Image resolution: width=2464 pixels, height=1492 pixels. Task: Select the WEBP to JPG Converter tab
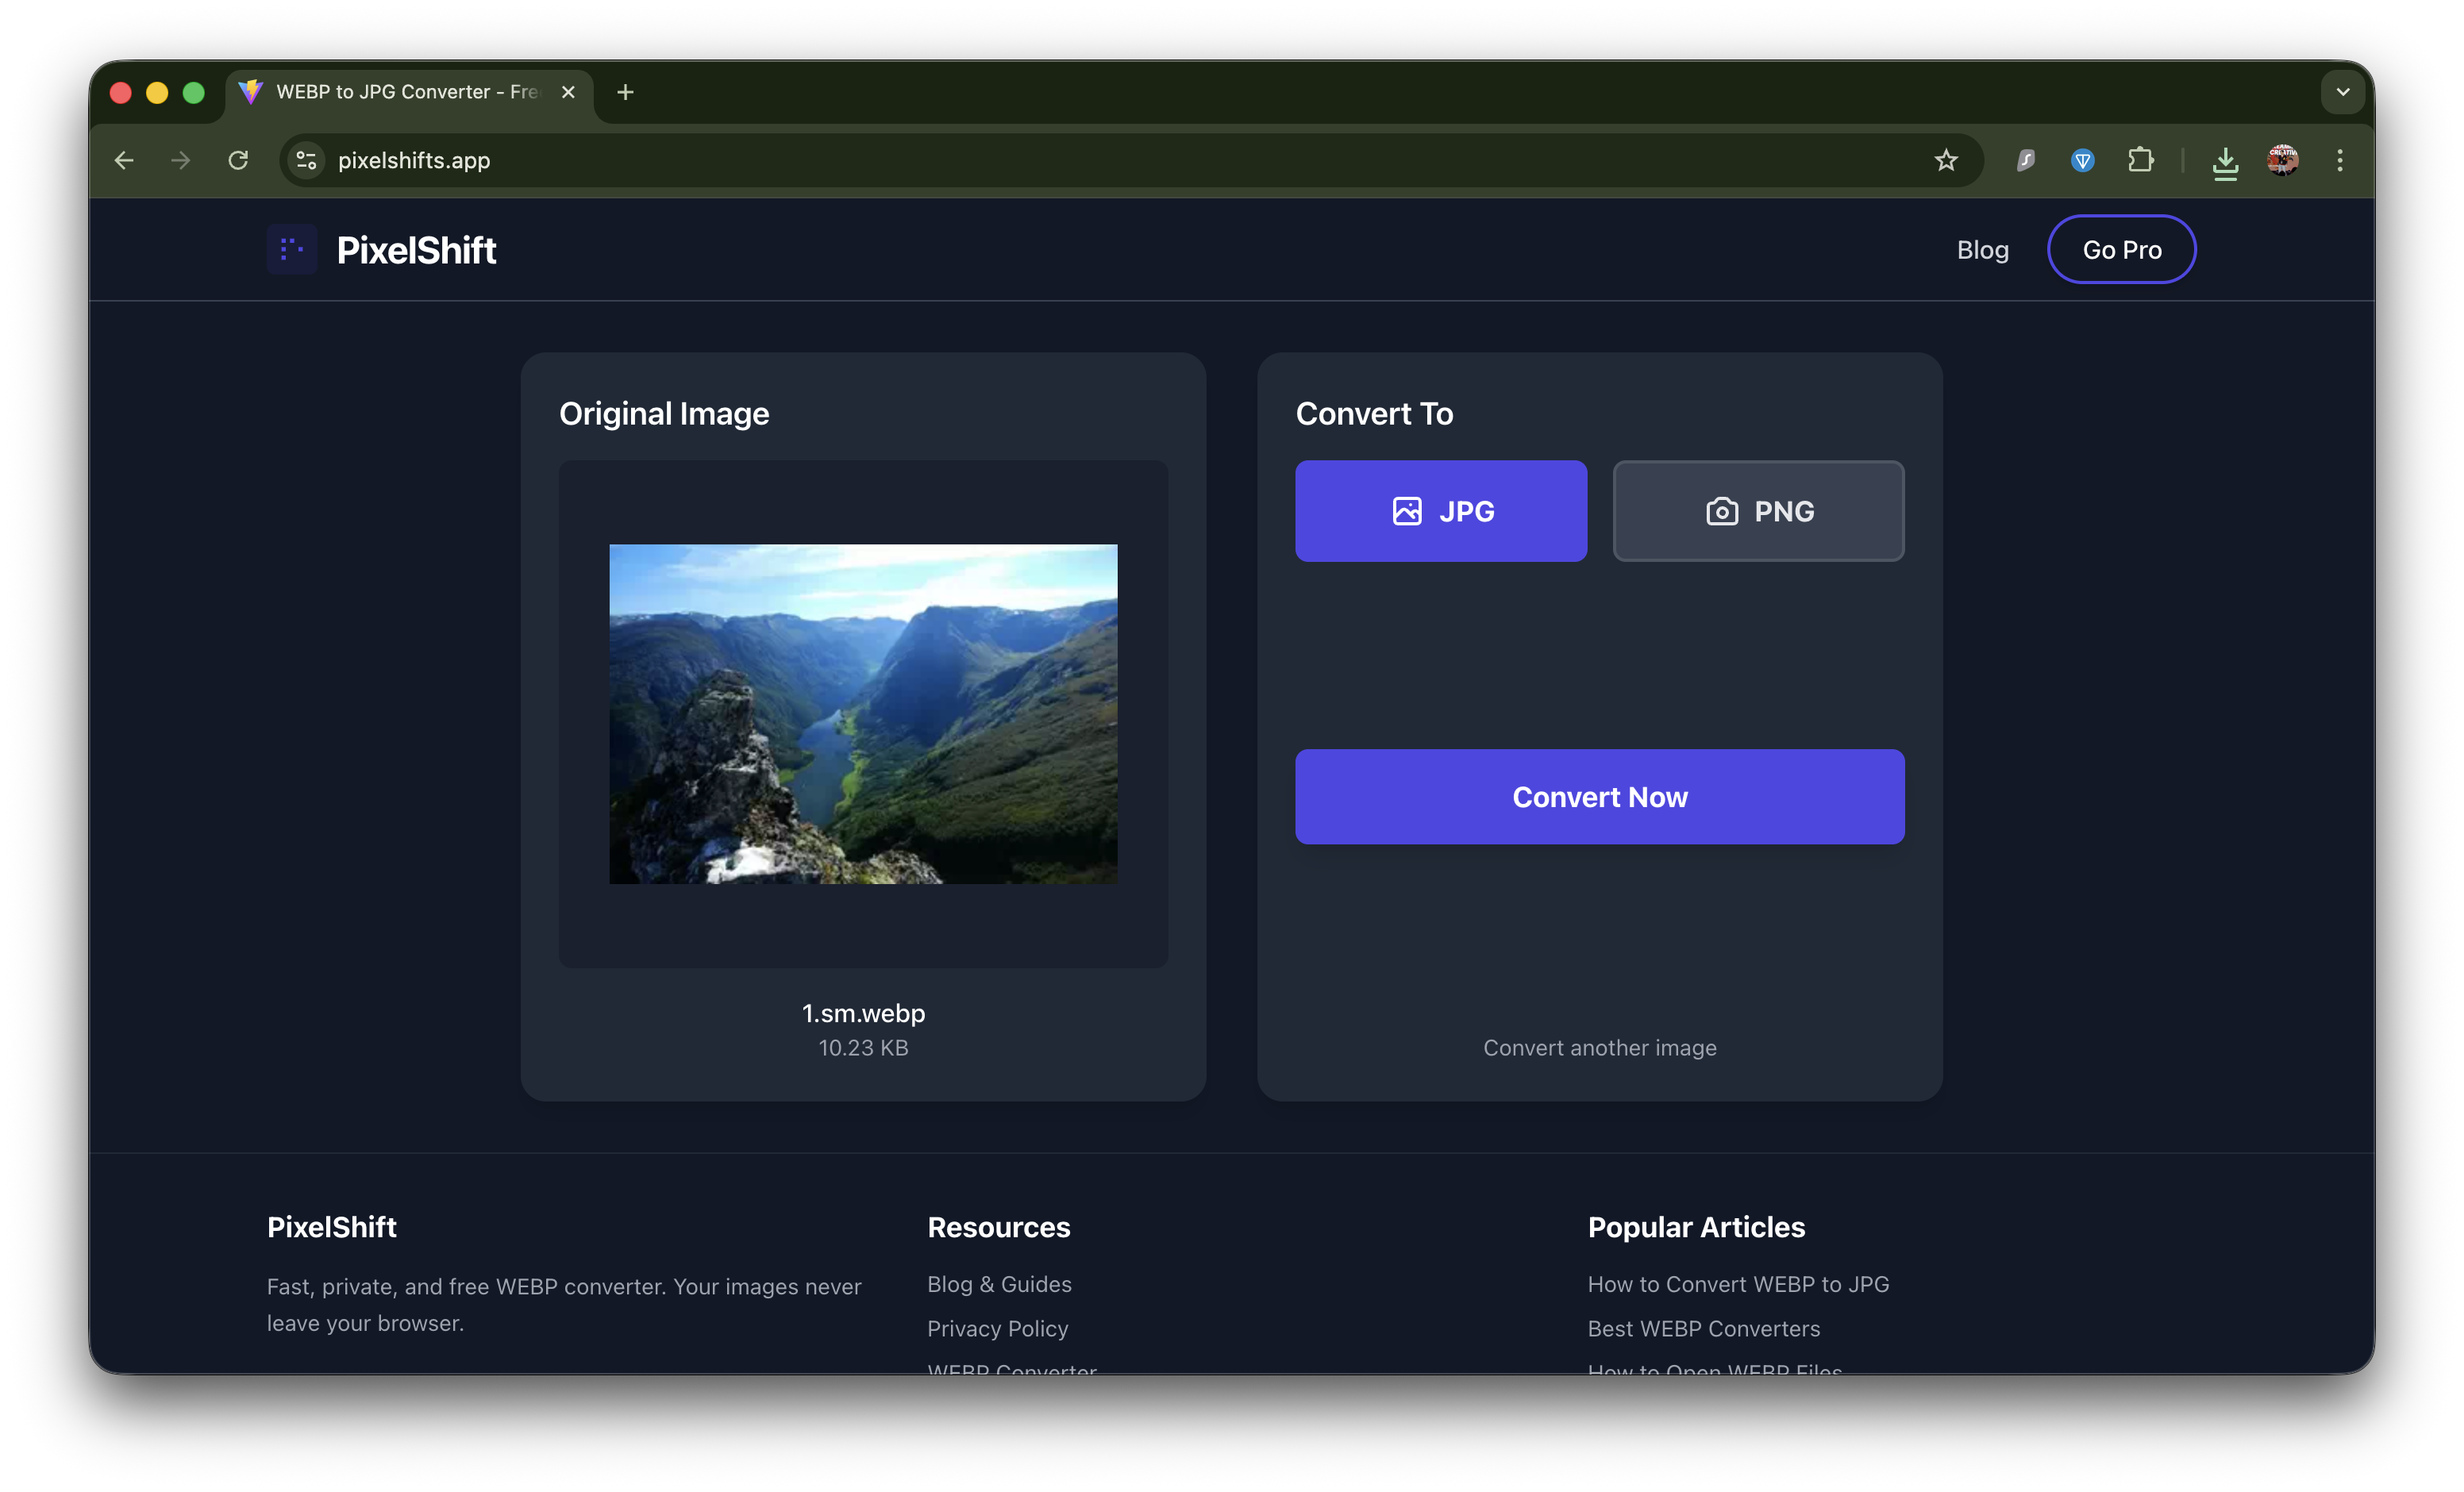[409, 92]
